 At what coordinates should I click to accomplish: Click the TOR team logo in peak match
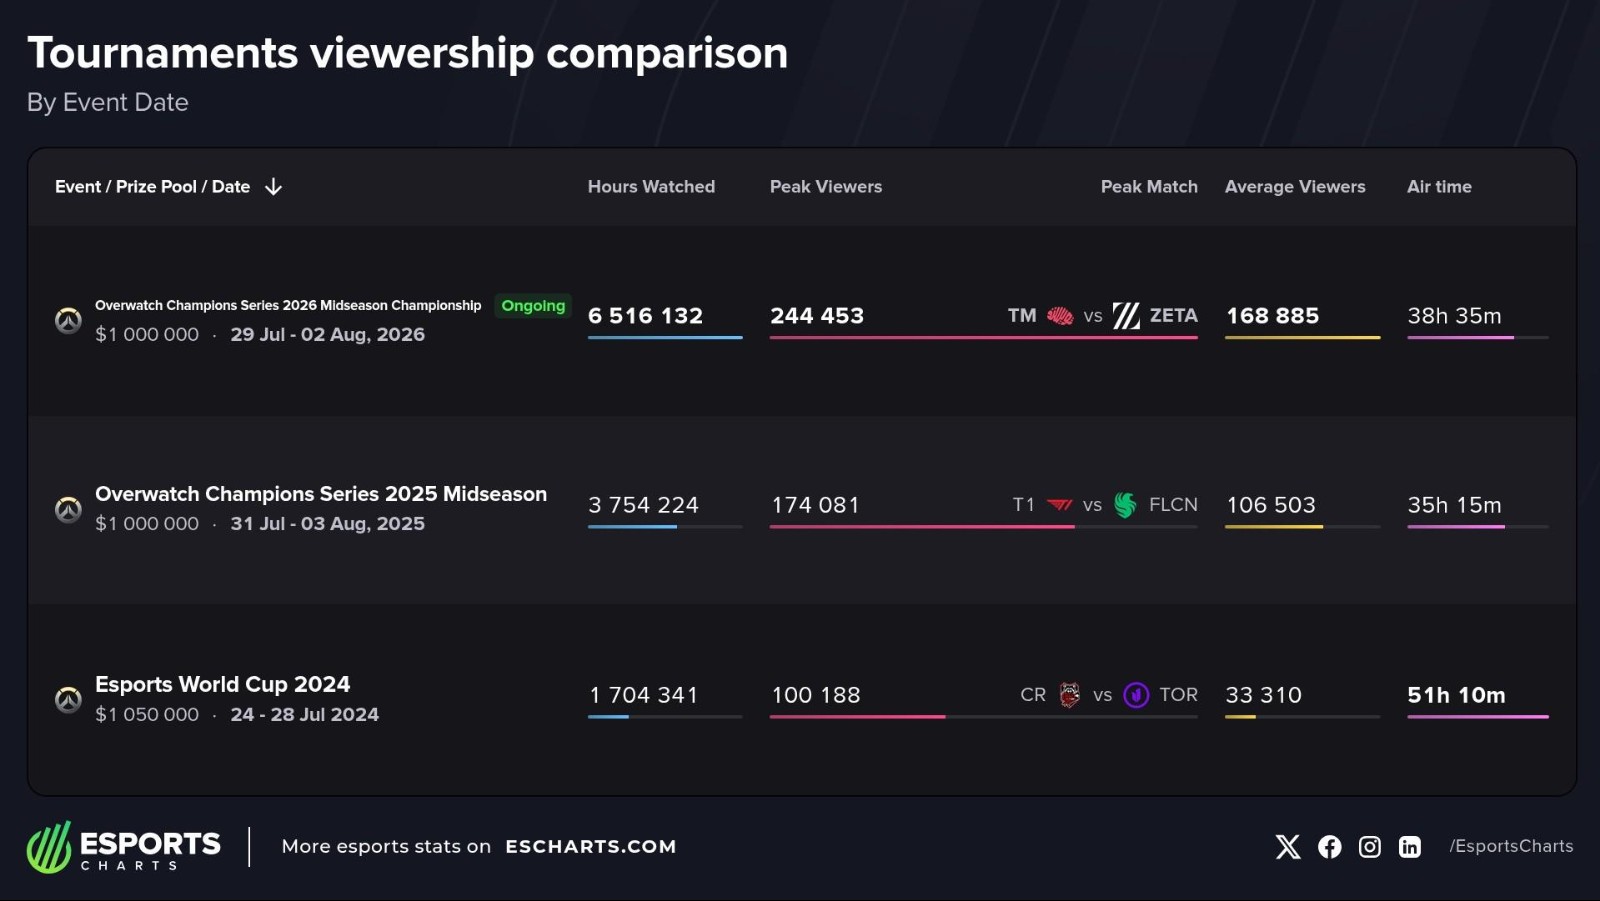(x=1136, y=695)
